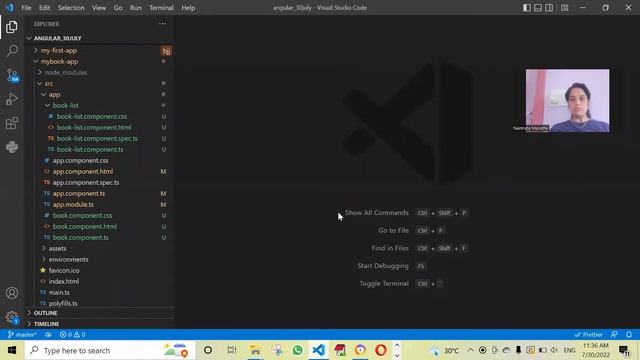Screen dimensions: 640x360
Task: Click the Visual Studio Code taskbar icon
Action: coord(318,350)
